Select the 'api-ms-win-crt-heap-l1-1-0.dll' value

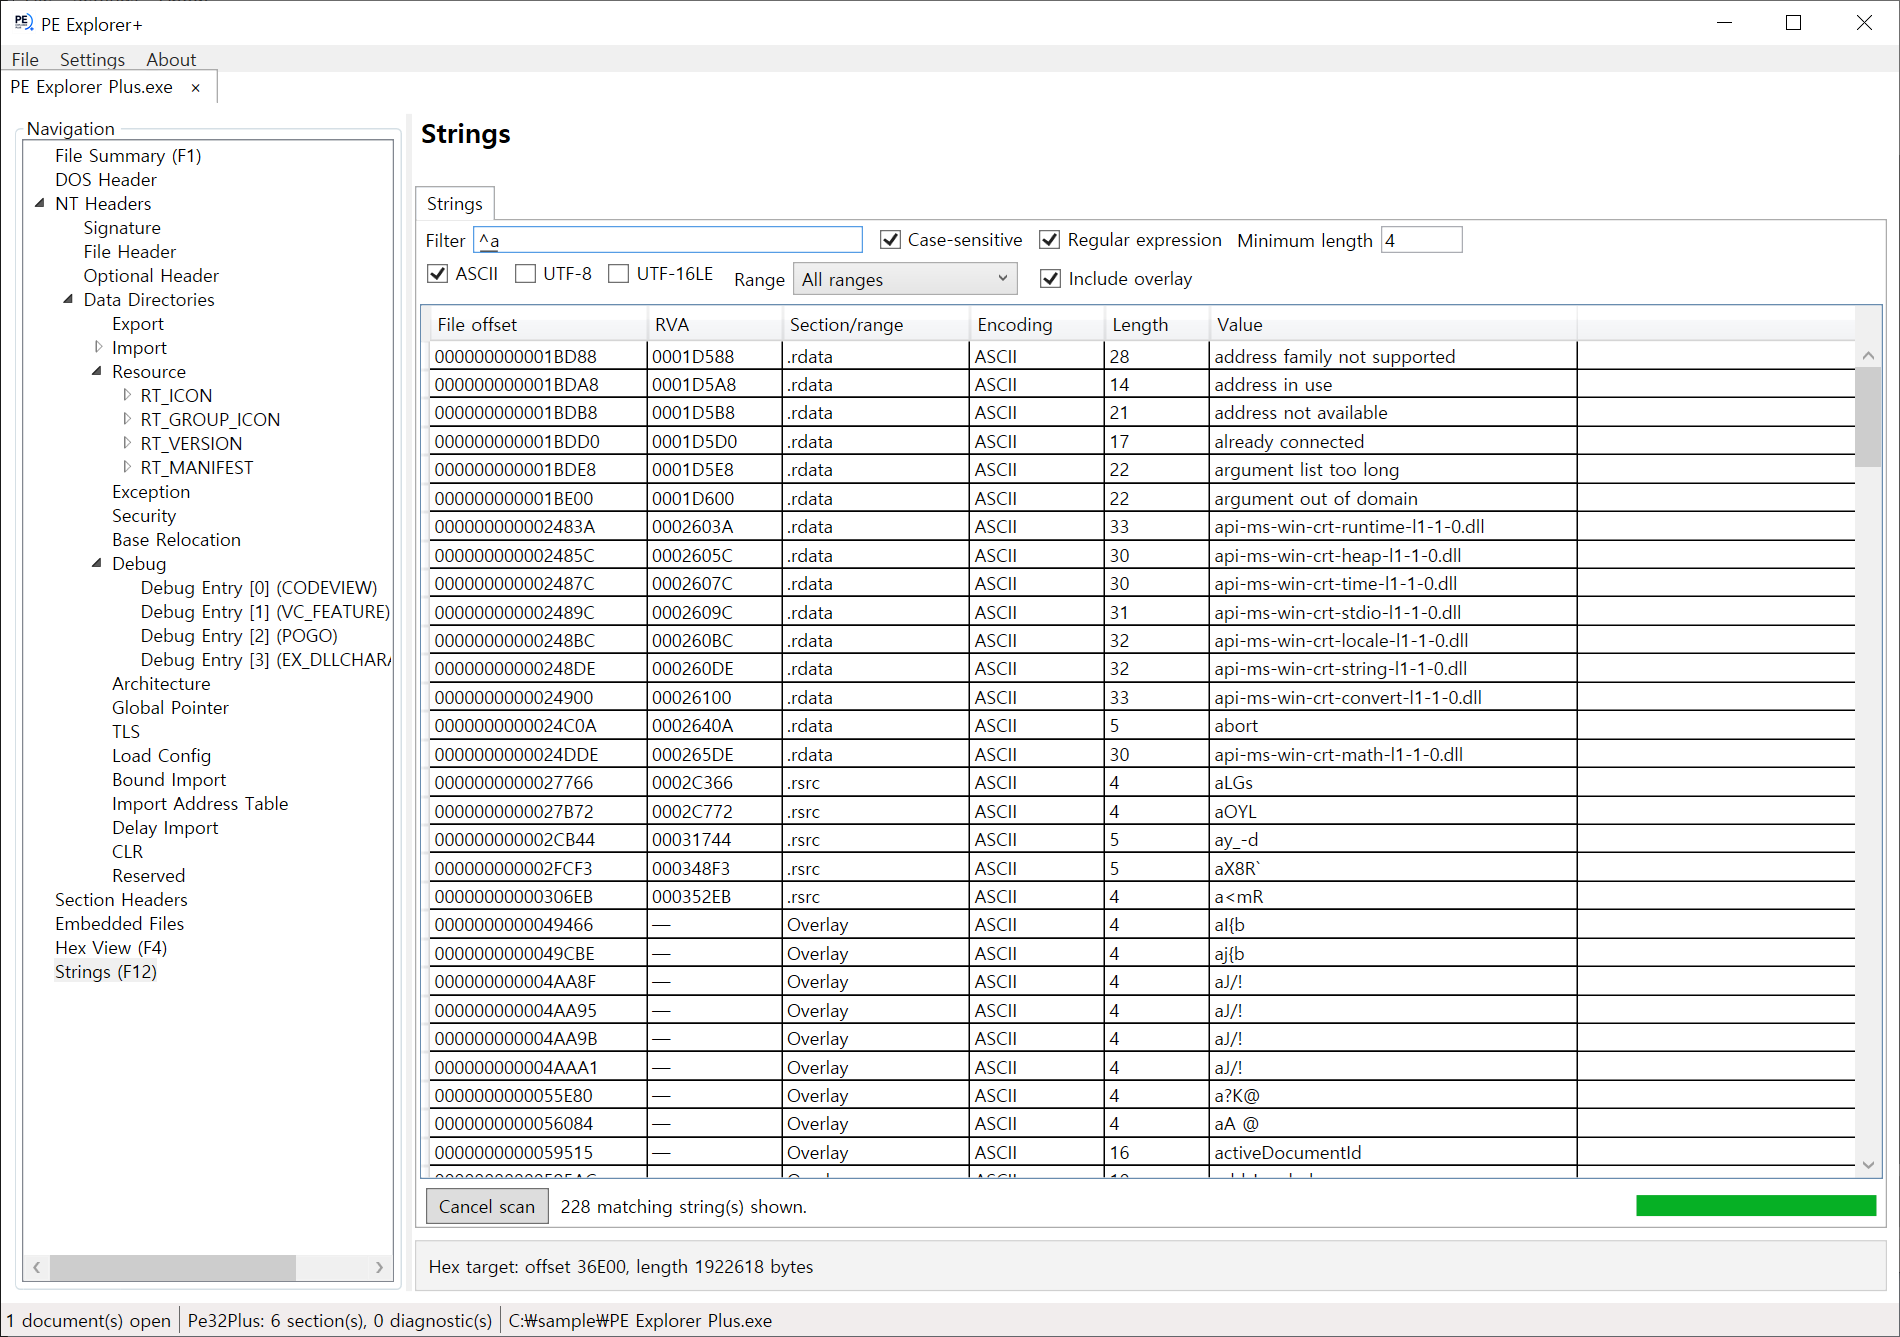1338,556
